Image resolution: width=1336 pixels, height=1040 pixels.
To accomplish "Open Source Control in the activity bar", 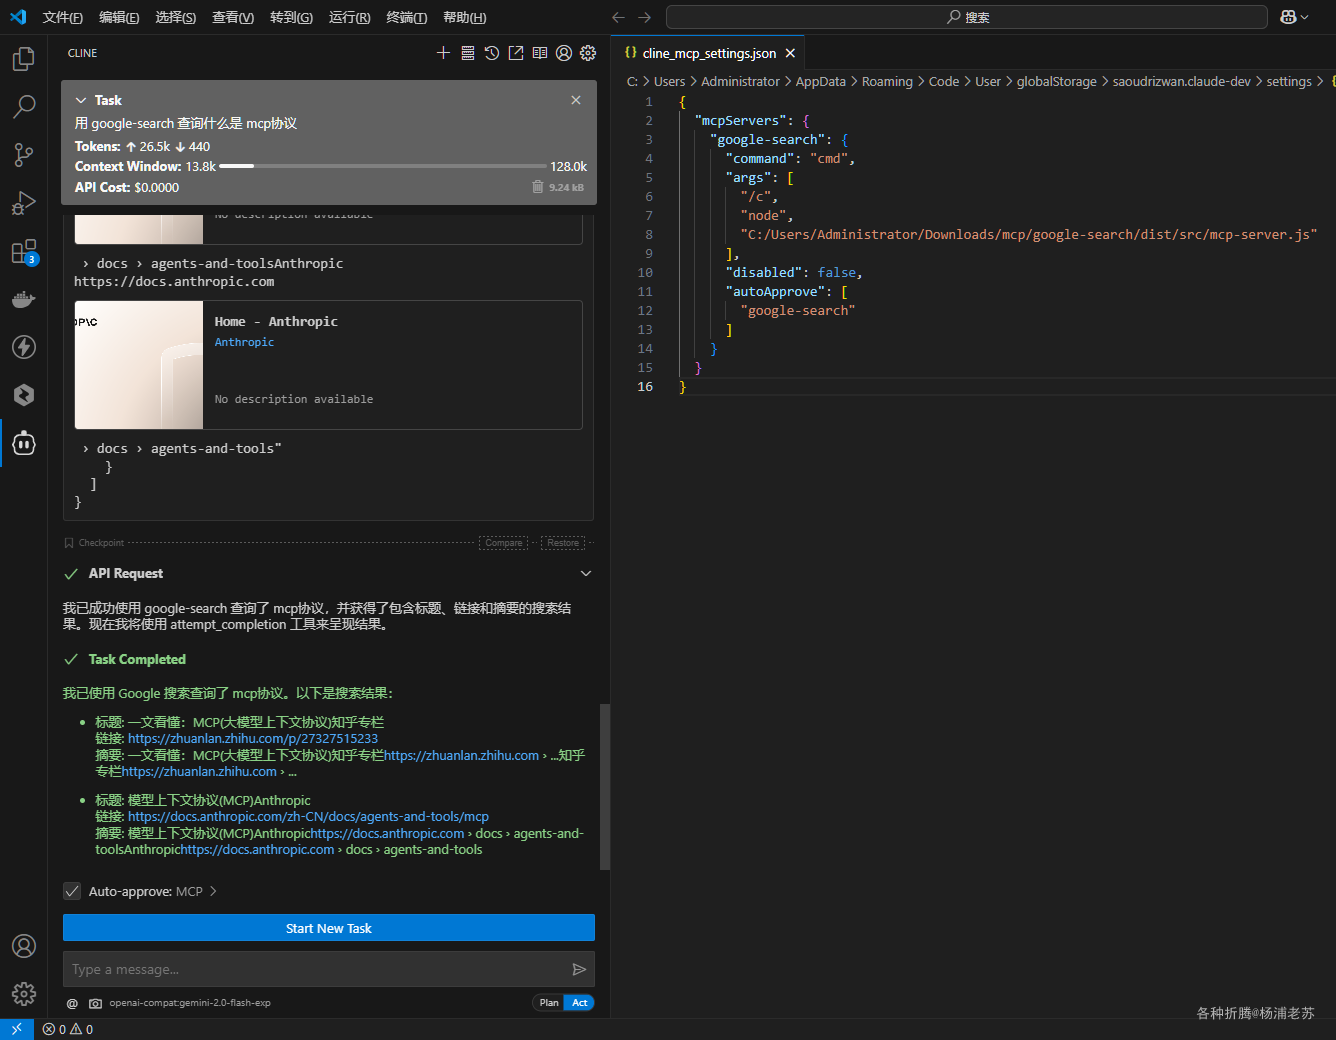I will 24,155.
